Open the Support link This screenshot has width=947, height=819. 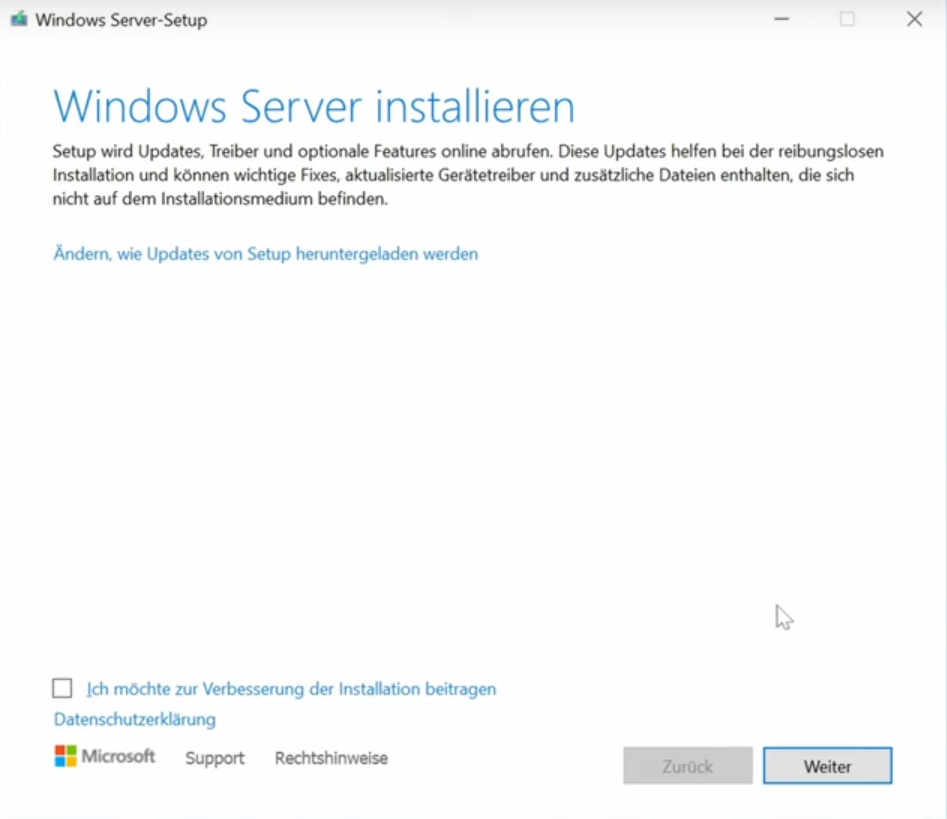tap(214, 758)
